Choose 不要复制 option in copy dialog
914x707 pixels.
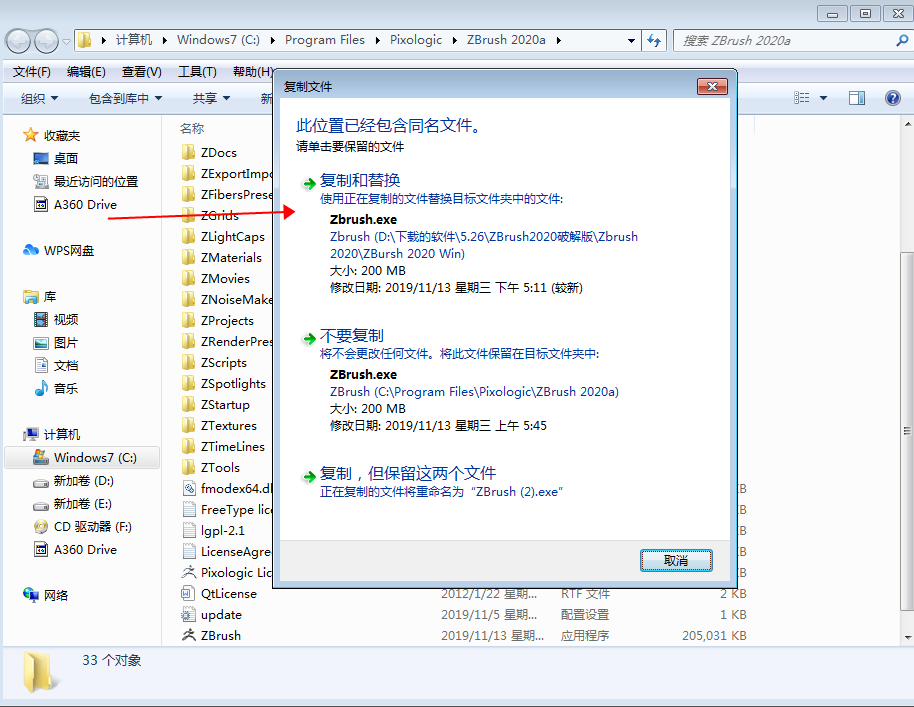coord(351,336)
